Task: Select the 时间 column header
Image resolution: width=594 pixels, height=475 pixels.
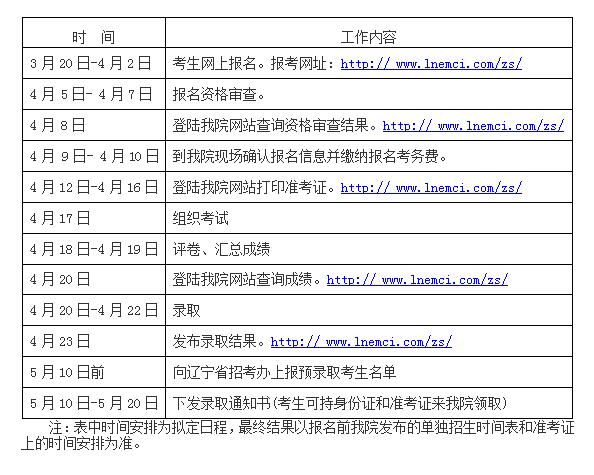Action: pos(94,37)
